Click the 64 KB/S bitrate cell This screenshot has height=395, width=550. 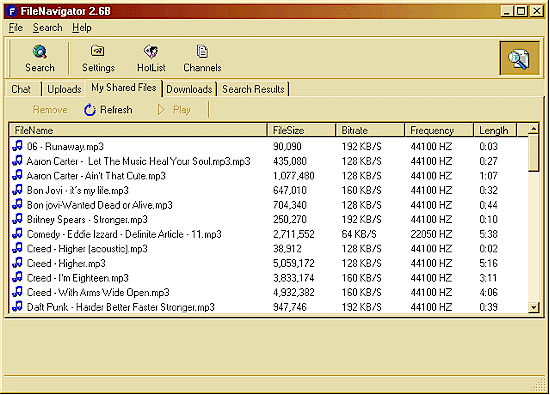(359, 234)
